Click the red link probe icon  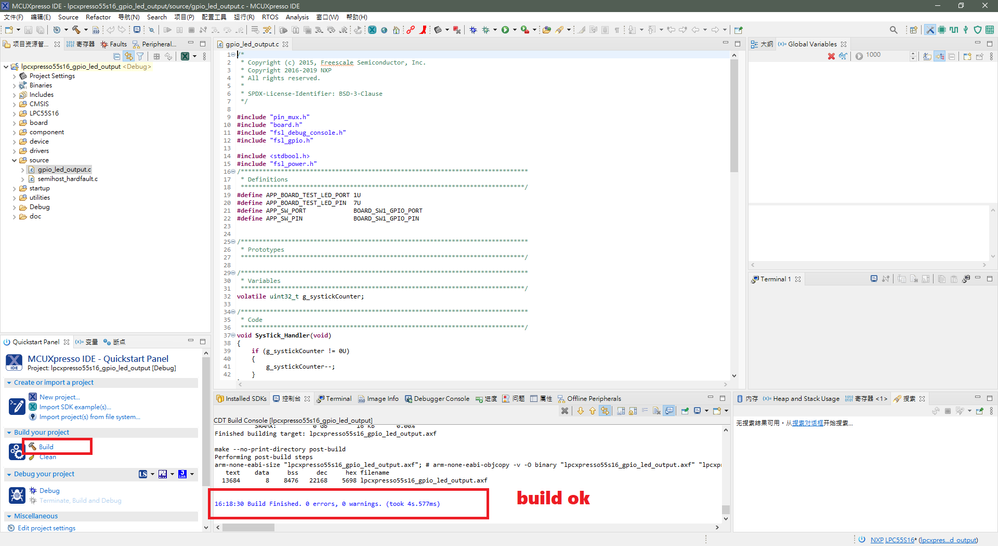coord(411,29)
